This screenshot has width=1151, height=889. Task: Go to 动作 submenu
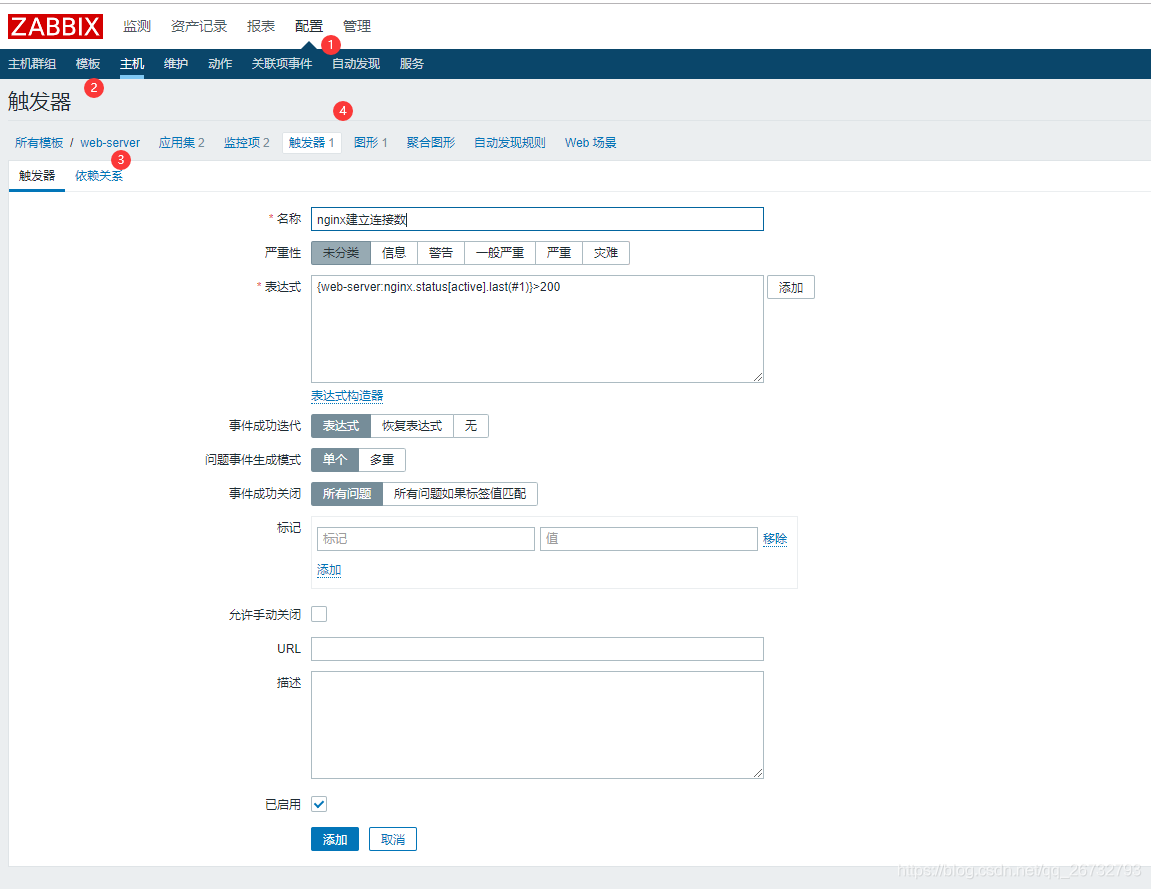[220, 64]
